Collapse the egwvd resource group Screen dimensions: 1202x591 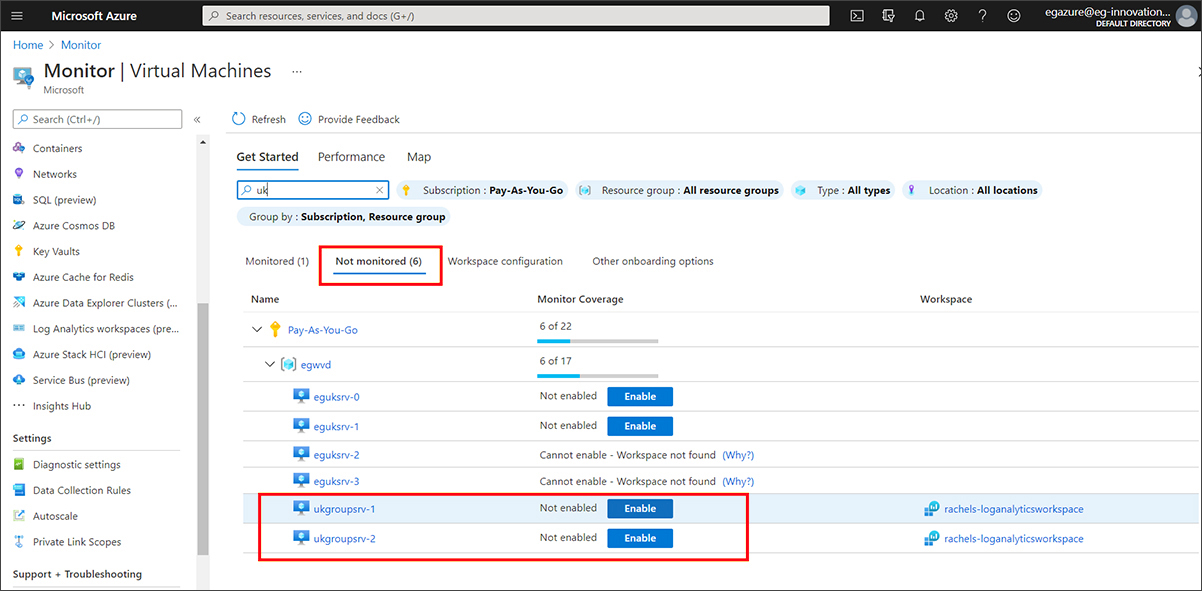pyautogui.click(x=270, y=364)
